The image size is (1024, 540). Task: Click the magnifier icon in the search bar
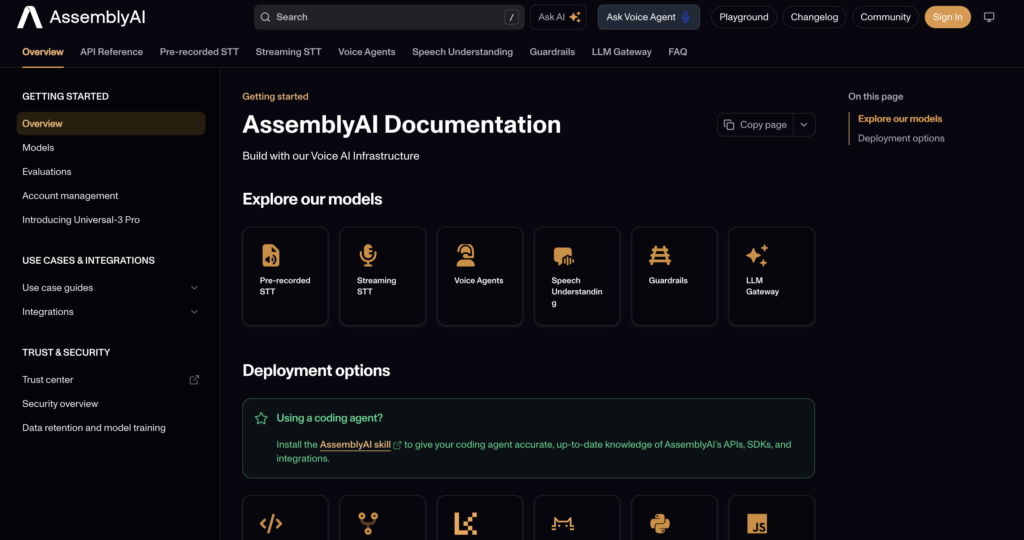point(265,17)
